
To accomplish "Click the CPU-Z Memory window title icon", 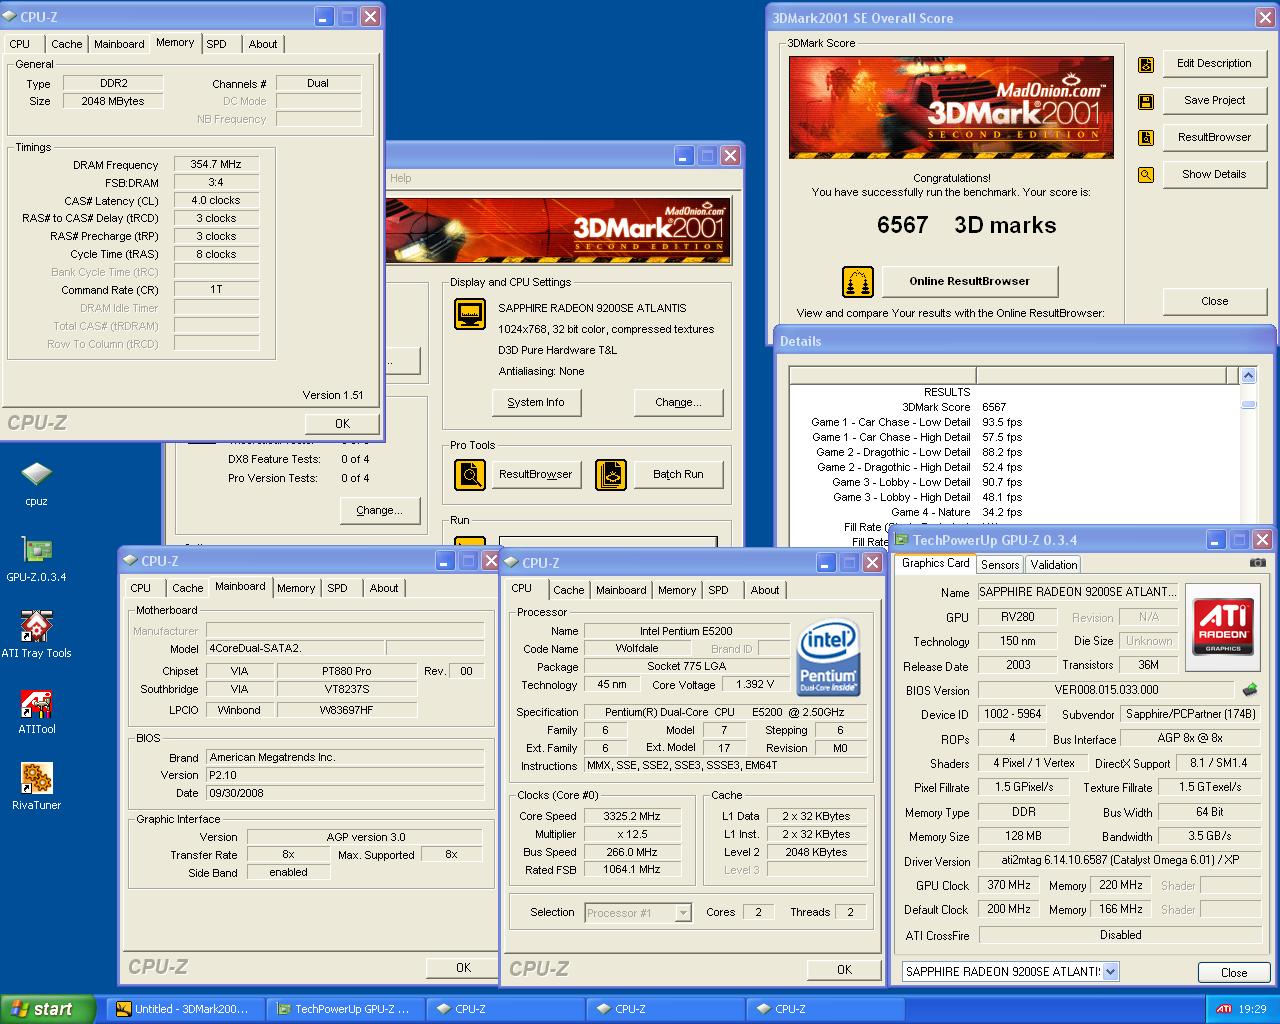I will click(x=10, y=17).
